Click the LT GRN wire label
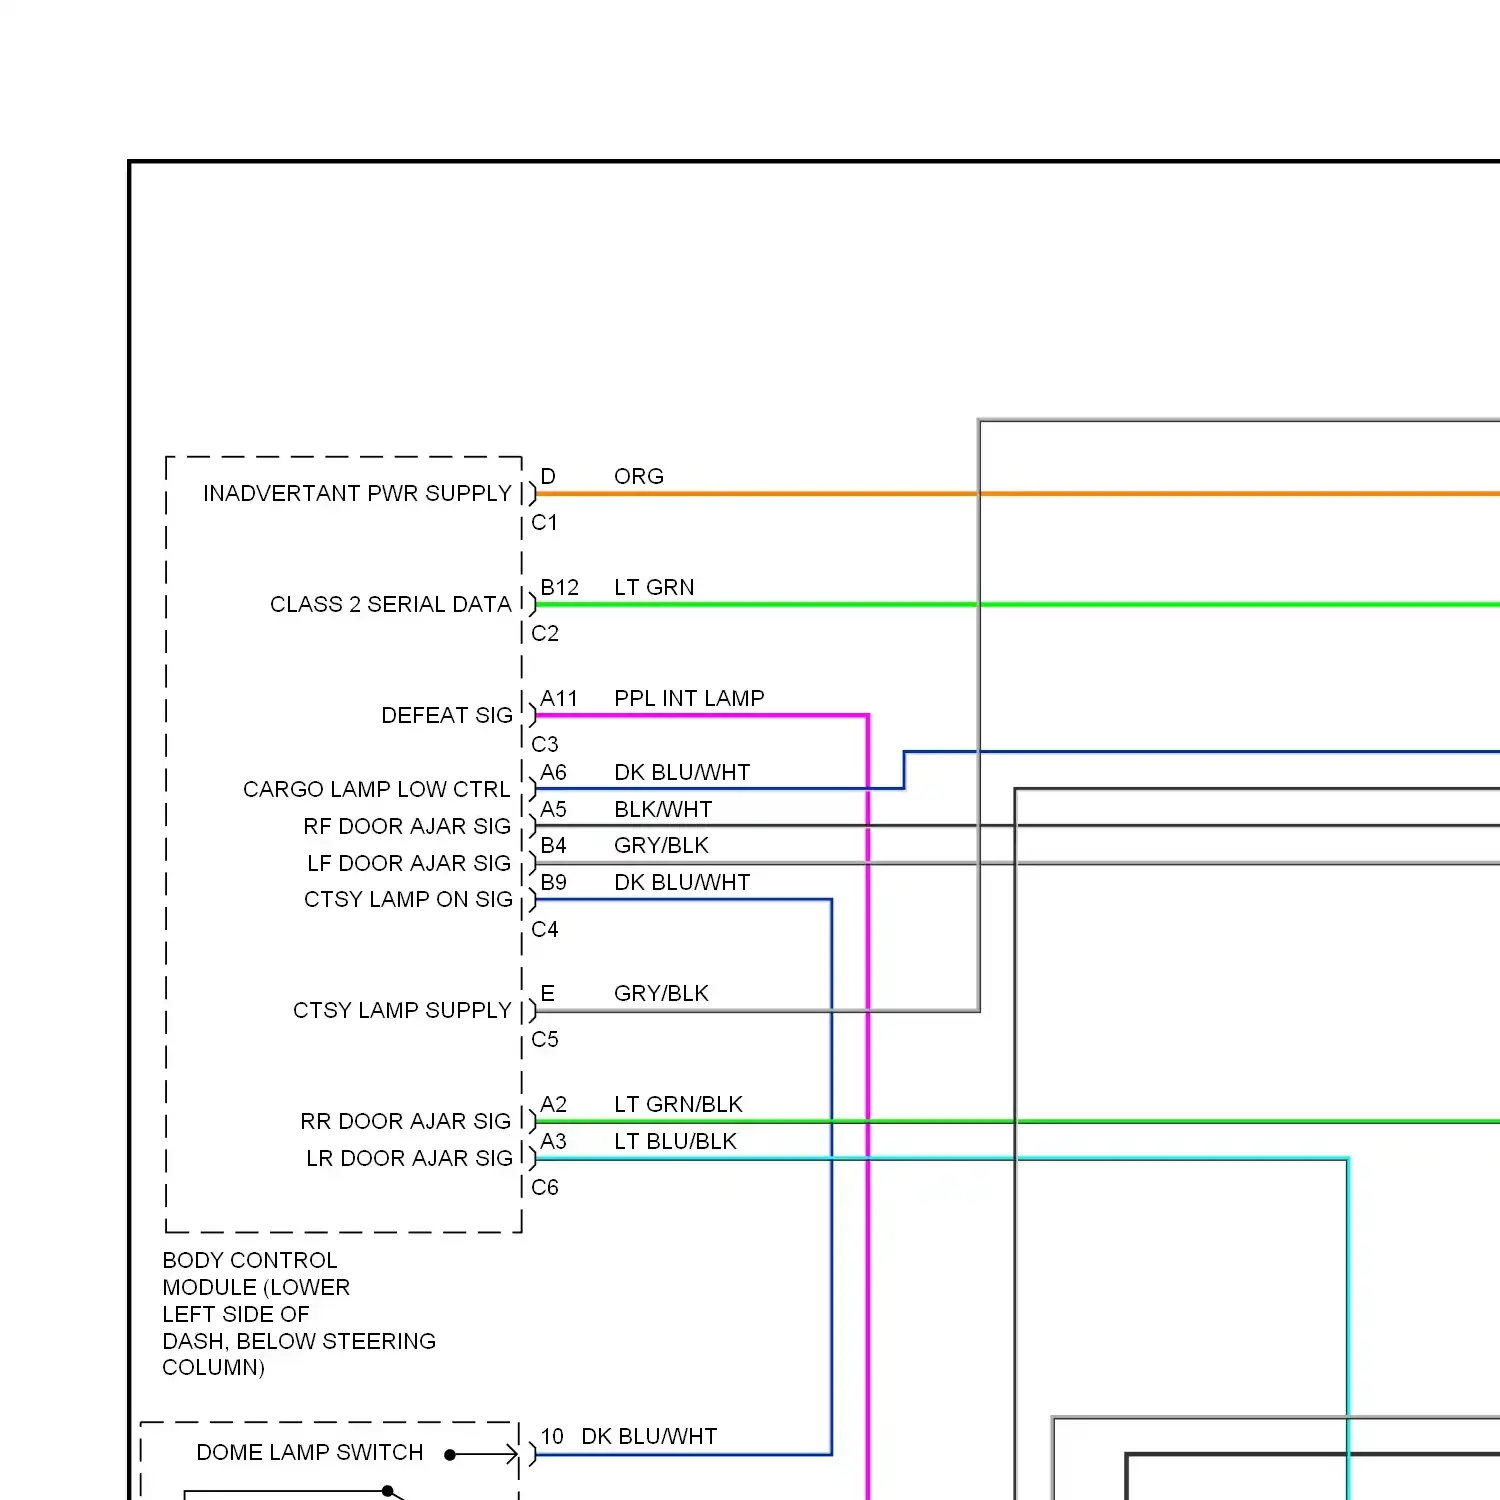 [x=654, y=588]
